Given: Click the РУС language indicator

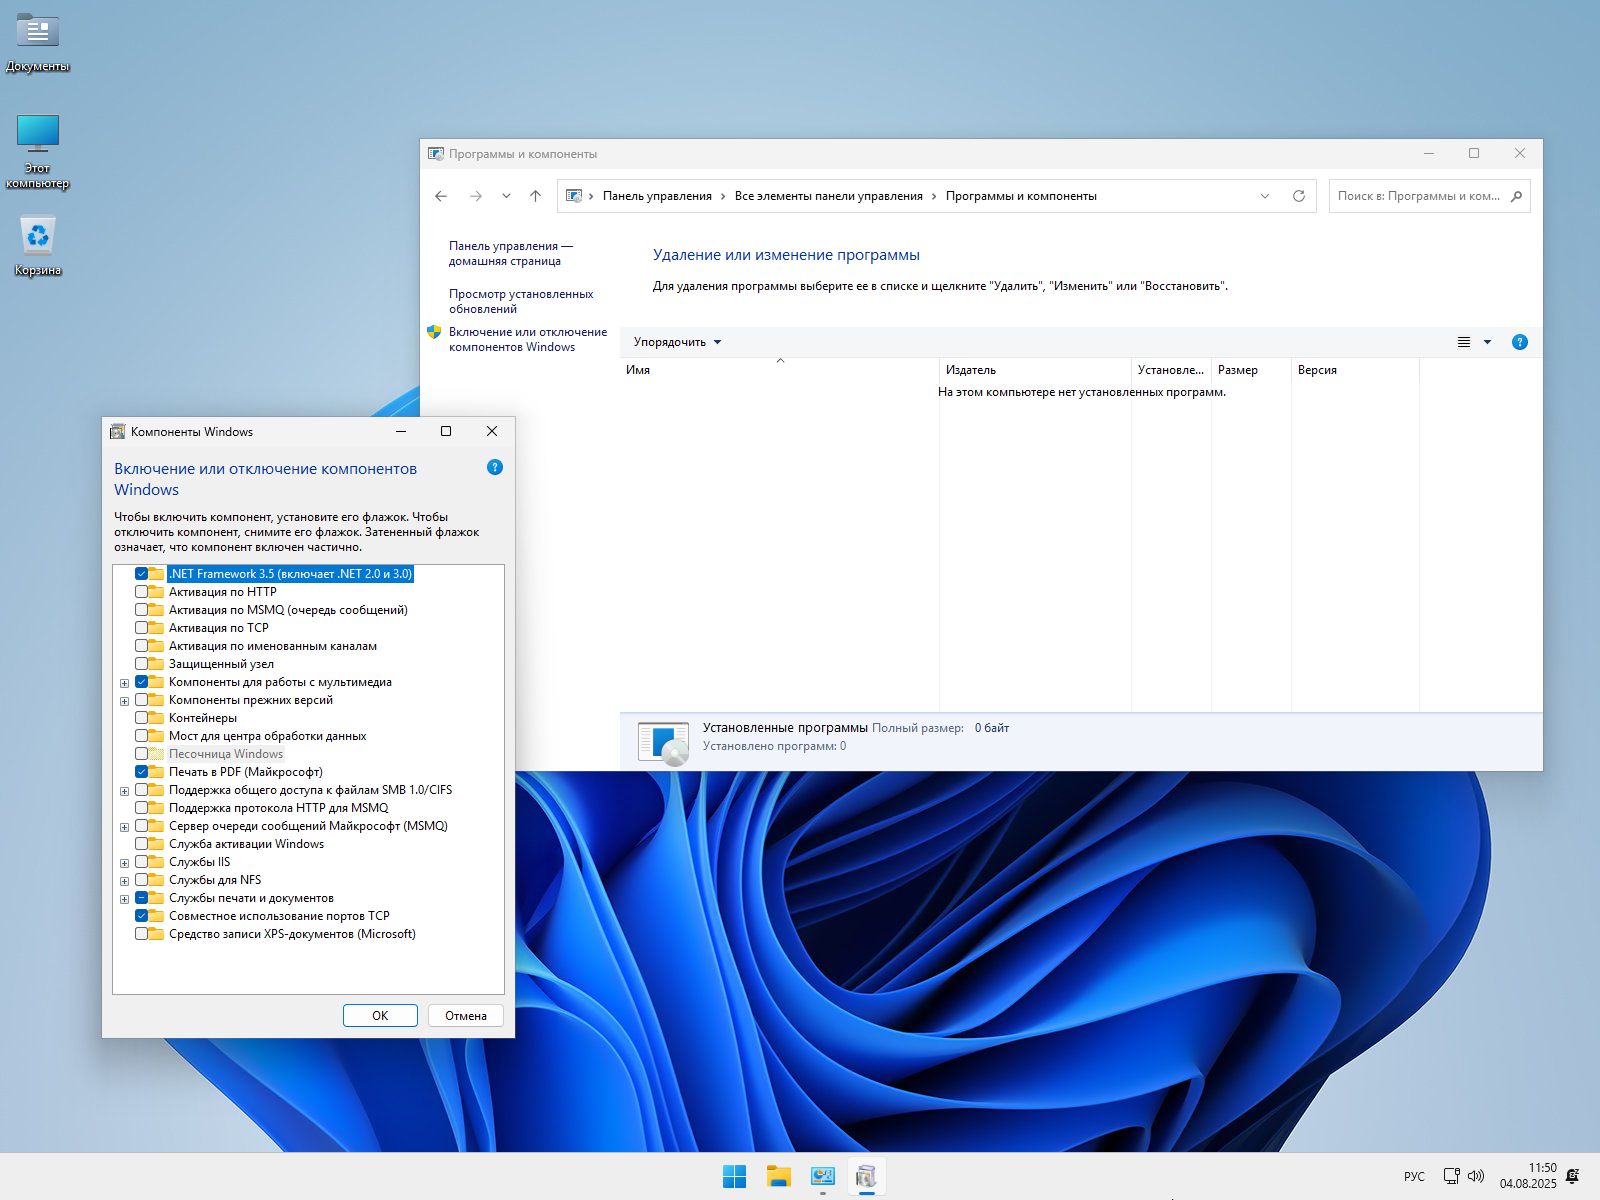Looking at the screenshot, I should coord(1414,1176).
